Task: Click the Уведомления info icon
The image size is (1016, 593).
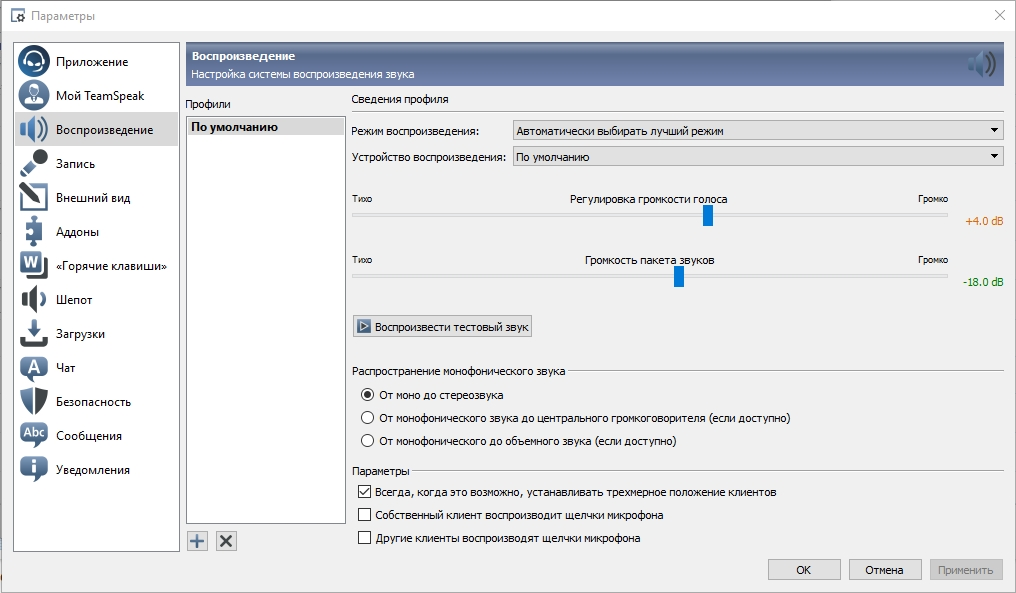Action: pos(34,469)
